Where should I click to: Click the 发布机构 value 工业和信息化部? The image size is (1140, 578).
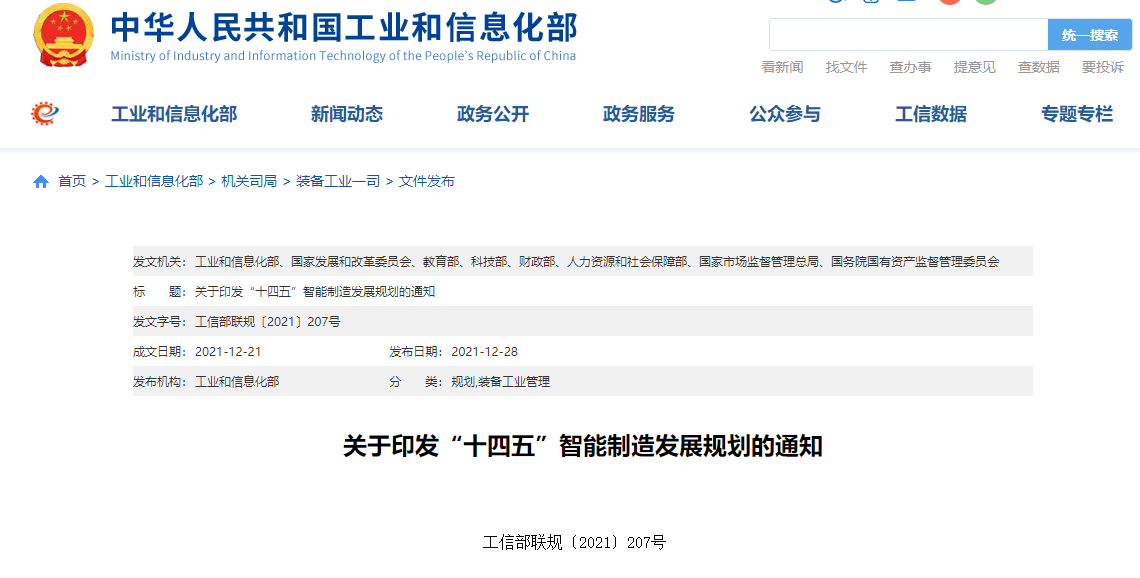(x=237, y=382)
